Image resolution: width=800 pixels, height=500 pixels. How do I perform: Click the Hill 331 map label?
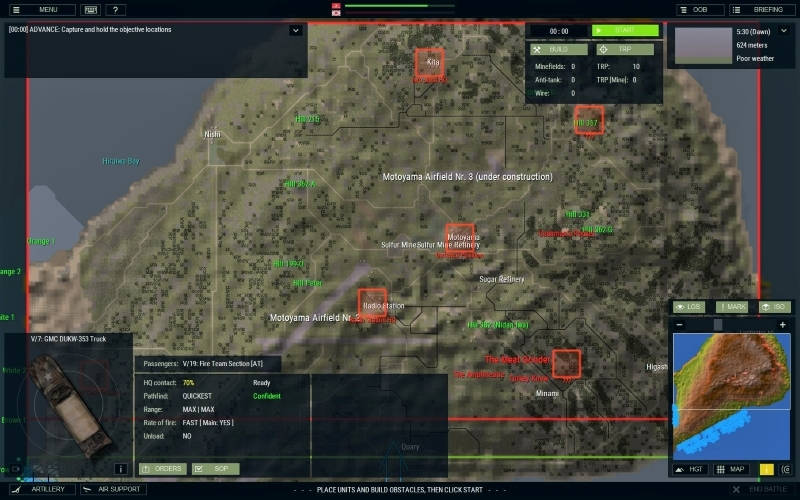click(578, 214)
